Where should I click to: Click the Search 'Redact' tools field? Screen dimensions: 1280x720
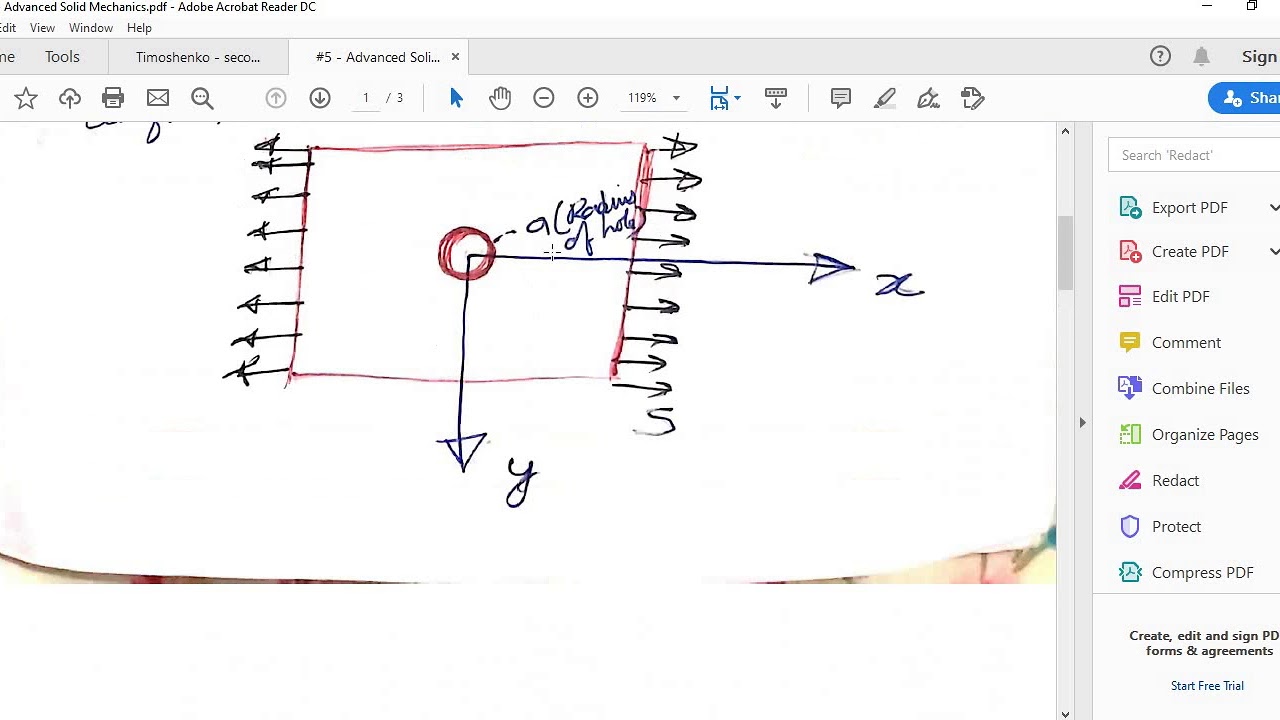click(1194, 155)
